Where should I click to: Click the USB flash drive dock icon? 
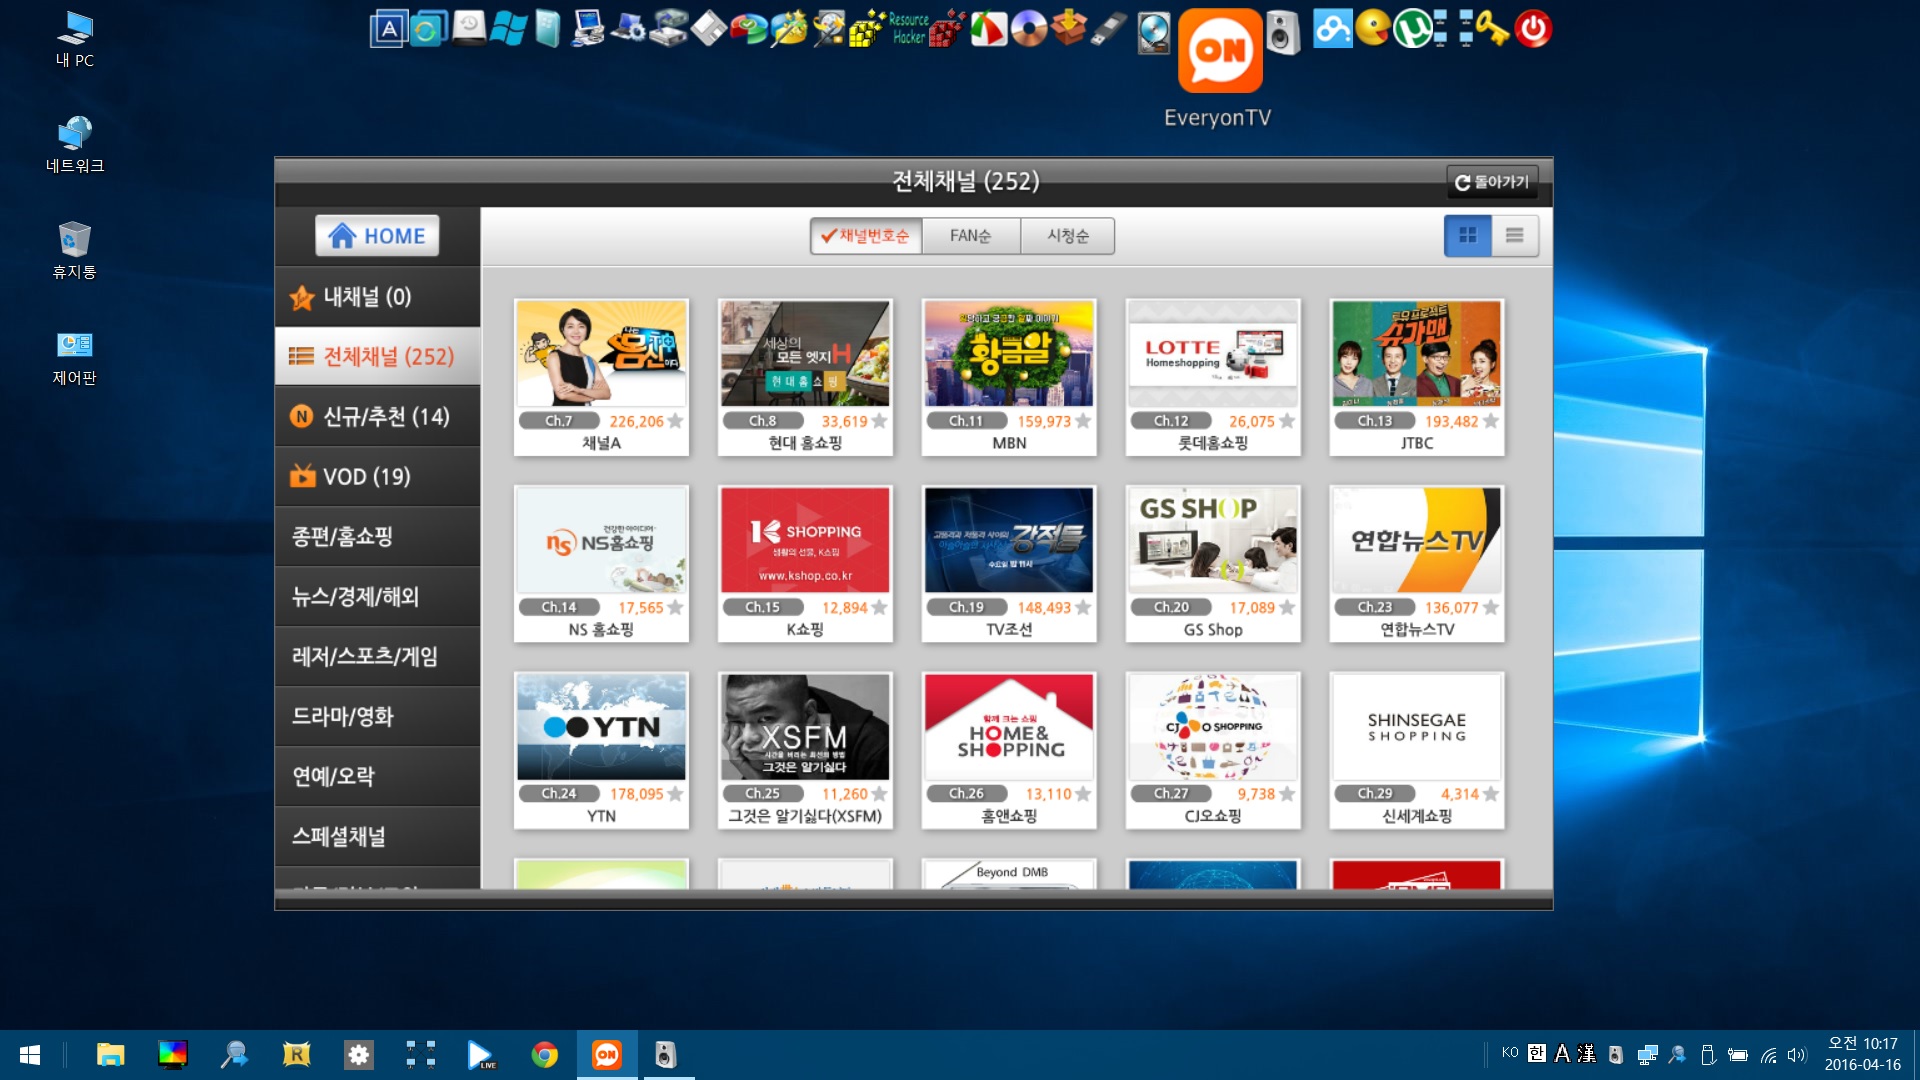point(1109,29)
